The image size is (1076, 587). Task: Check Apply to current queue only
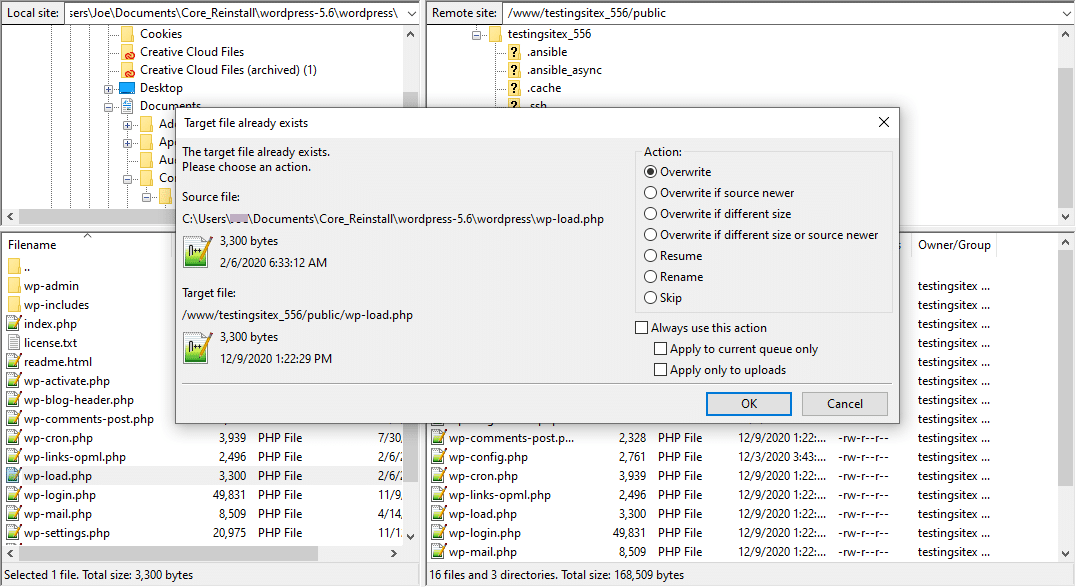(660, 349)
